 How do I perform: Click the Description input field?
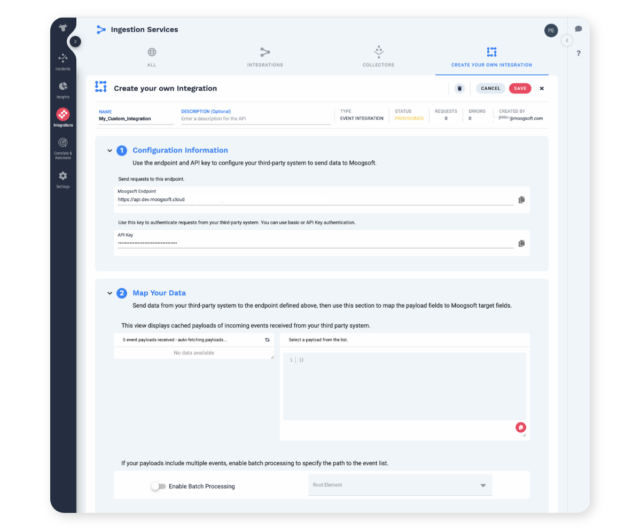[x=255, y=119]
